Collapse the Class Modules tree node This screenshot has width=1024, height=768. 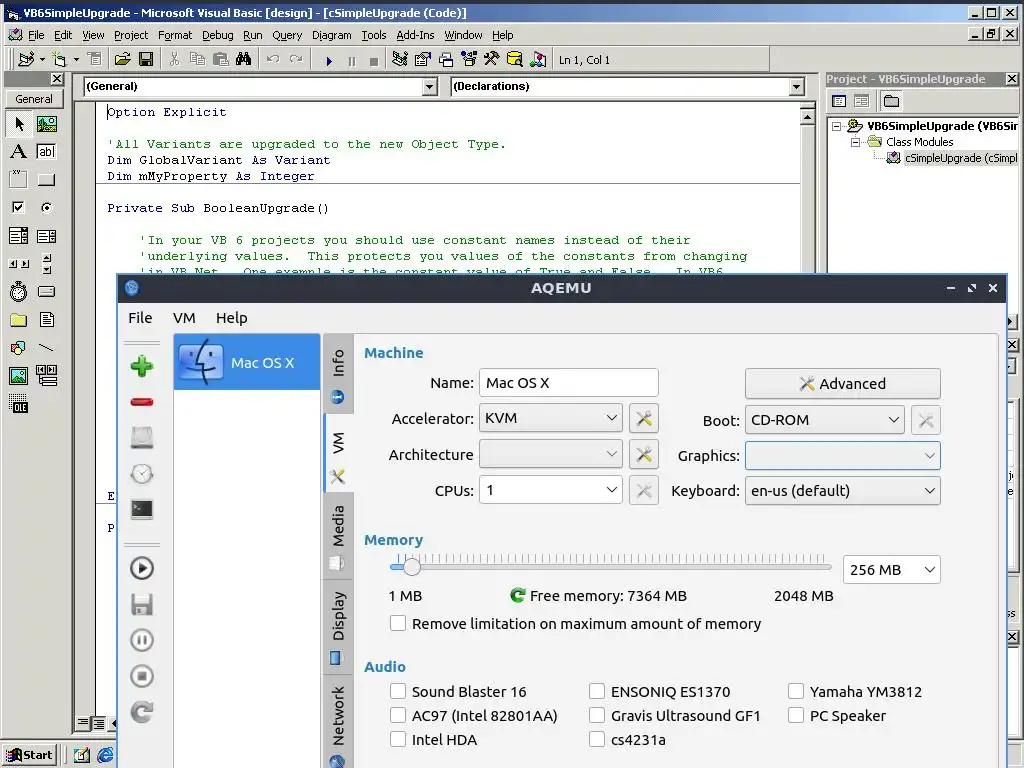click(855, 142)
